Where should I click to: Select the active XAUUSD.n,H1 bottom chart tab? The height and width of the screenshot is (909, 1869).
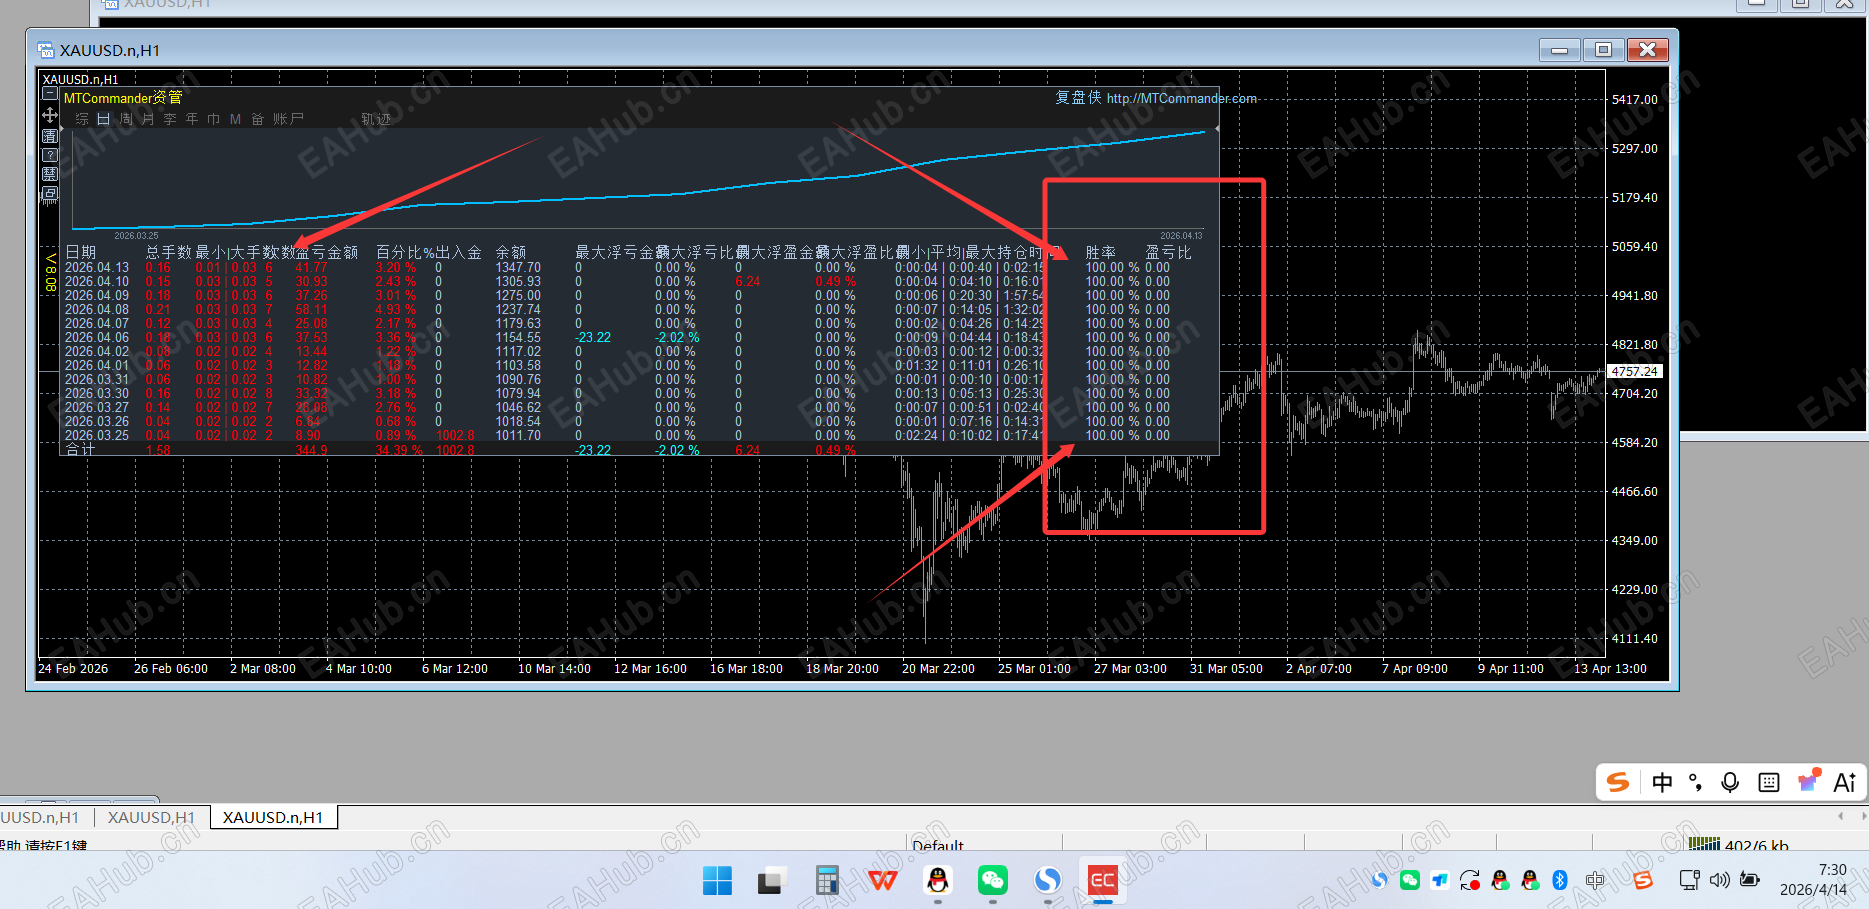click(273, 817)
